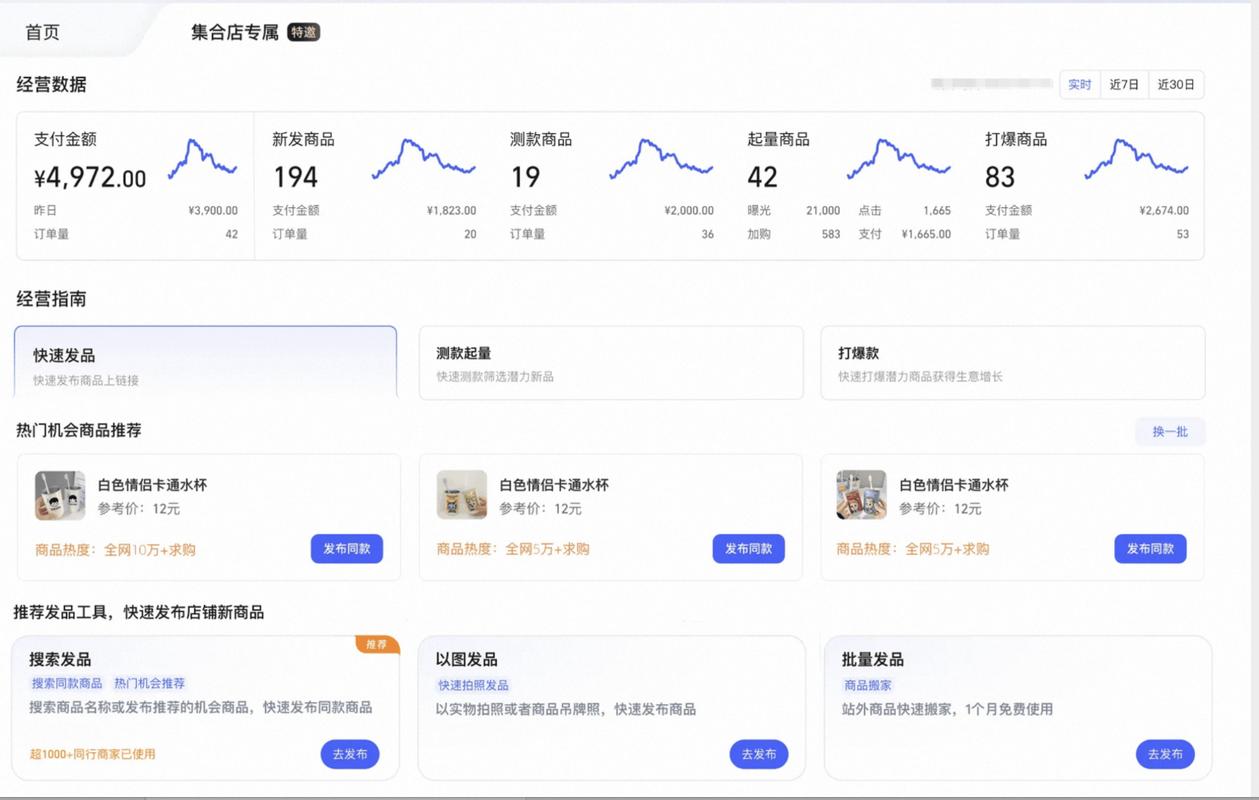Switch data range to 近7日

click(x=1122, y=84)
